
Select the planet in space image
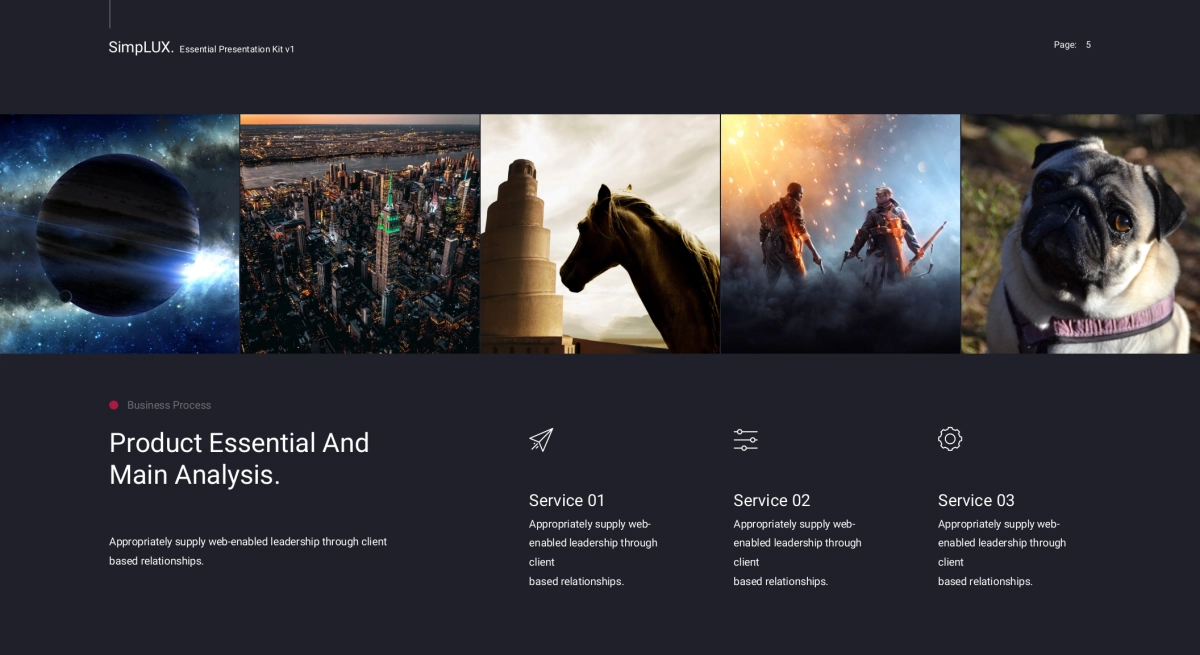click(119, 233)
